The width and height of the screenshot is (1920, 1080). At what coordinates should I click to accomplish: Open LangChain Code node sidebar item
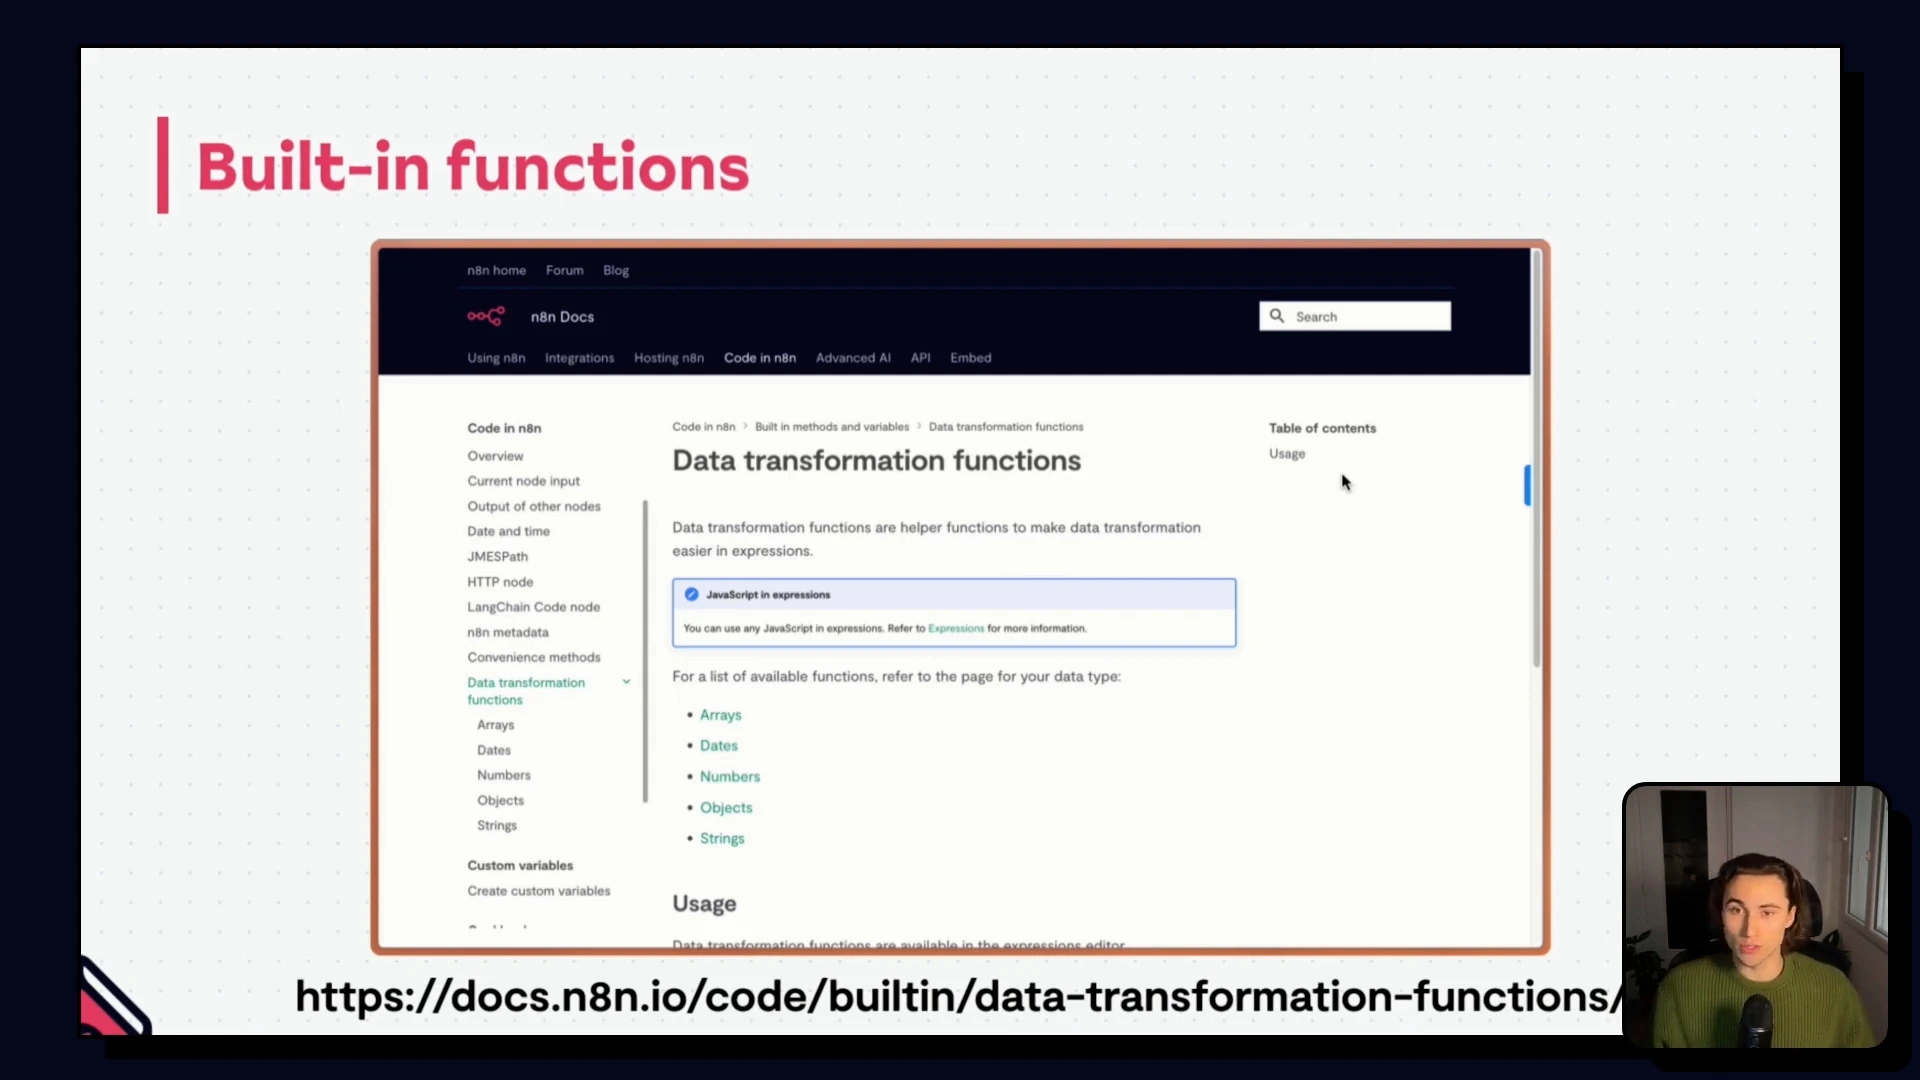click(x=533, y=607)
